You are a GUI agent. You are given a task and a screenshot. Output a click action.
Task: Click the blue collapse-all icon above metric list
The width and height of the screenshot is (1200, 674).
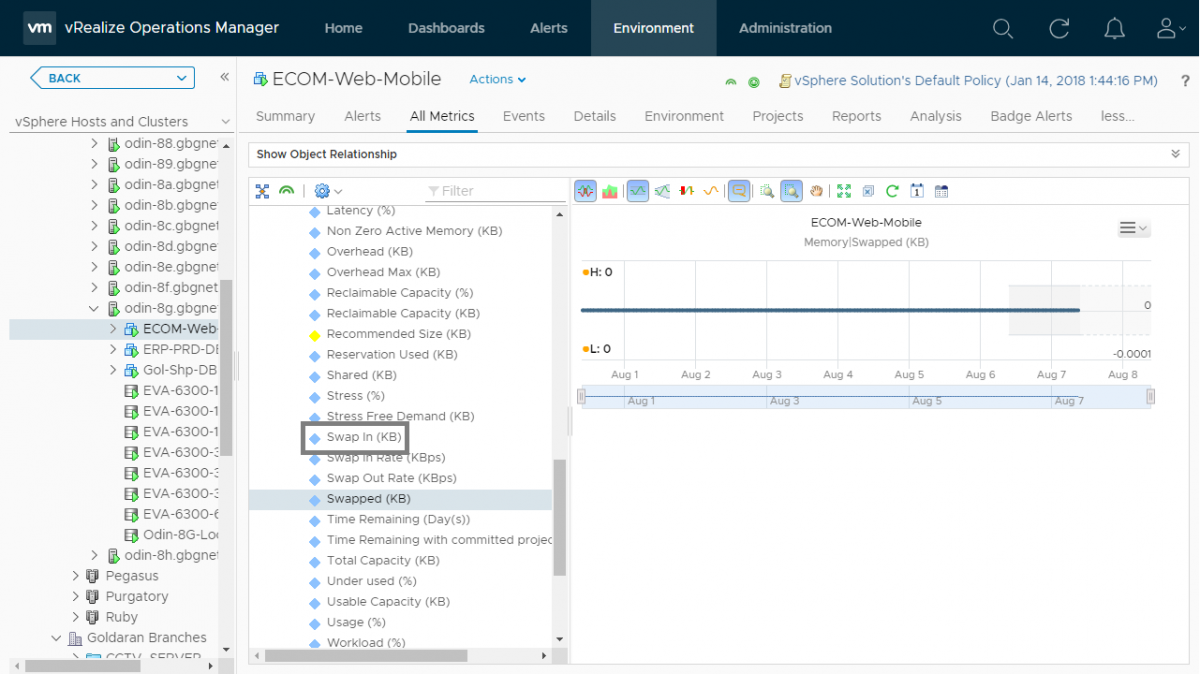tap(262, 191)
